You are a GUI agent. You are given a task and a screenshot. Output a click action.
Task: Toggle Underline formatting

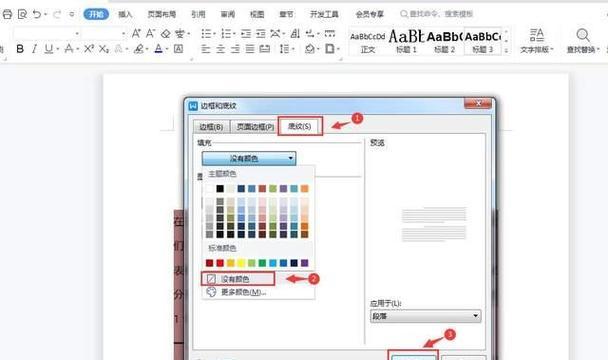pyautogui.click(x=48, y=49)
